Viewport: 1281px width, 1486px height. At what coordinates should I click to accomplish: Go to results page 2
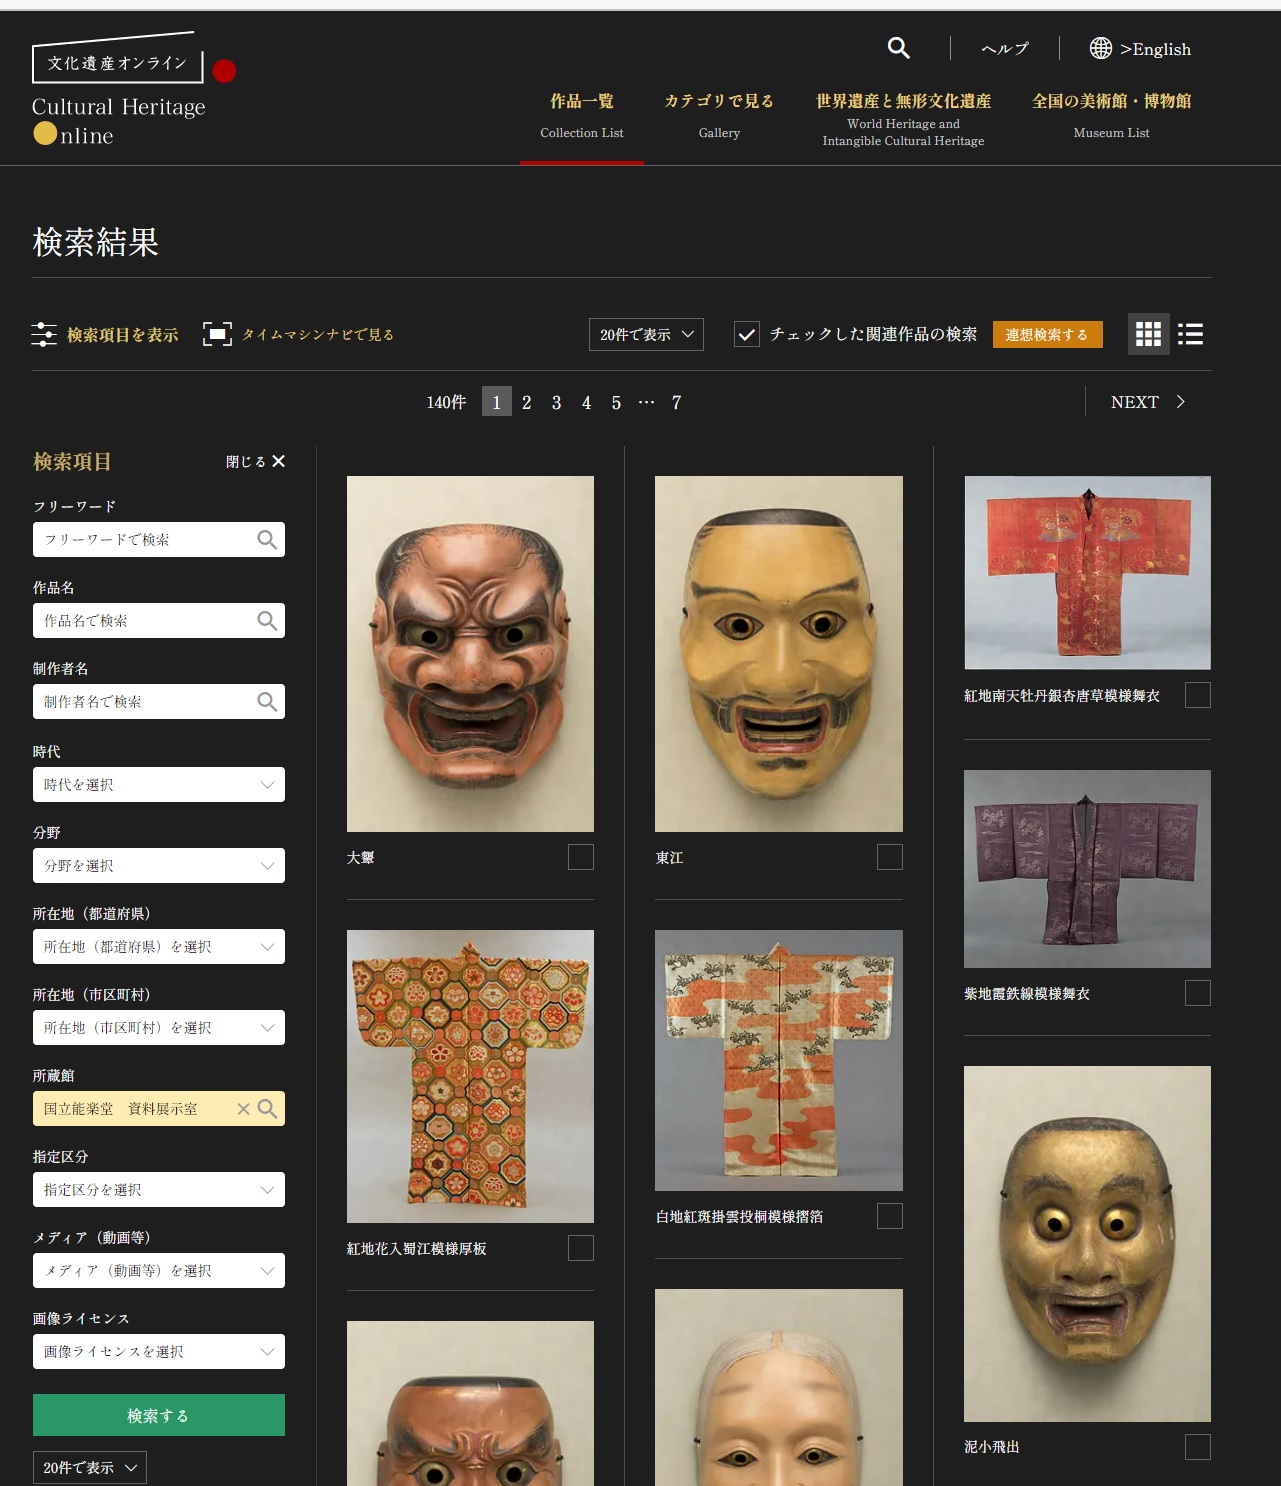[527, 402]
